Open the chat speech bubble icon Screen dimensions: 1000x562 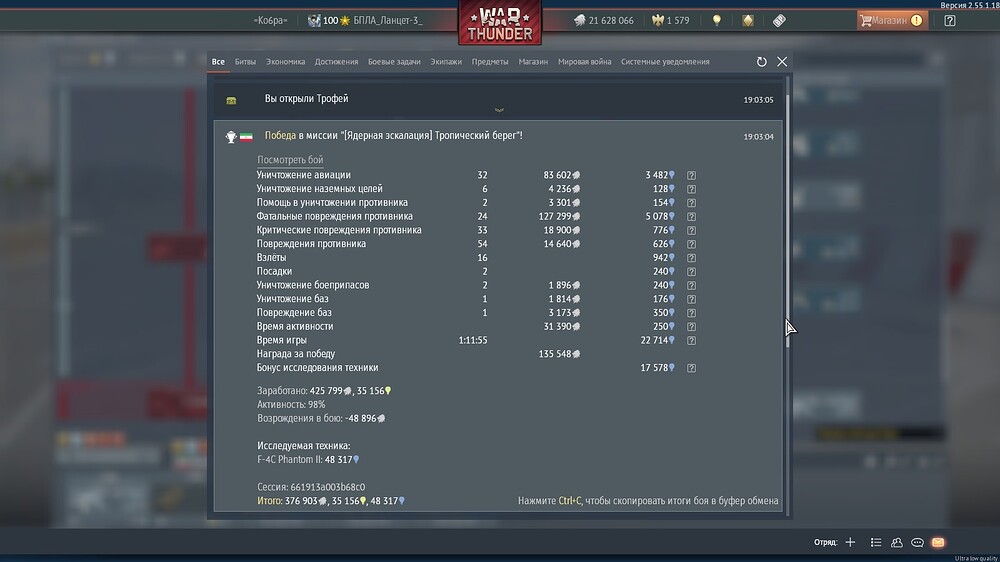[x=917, y=542]
